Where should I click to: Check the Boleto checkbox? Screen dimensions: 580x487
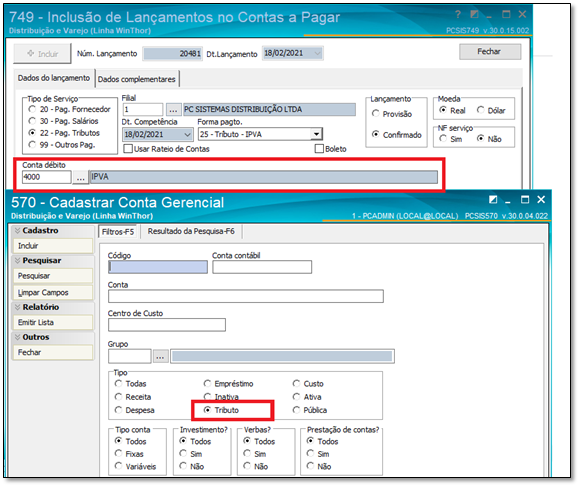tap(319, 149)
